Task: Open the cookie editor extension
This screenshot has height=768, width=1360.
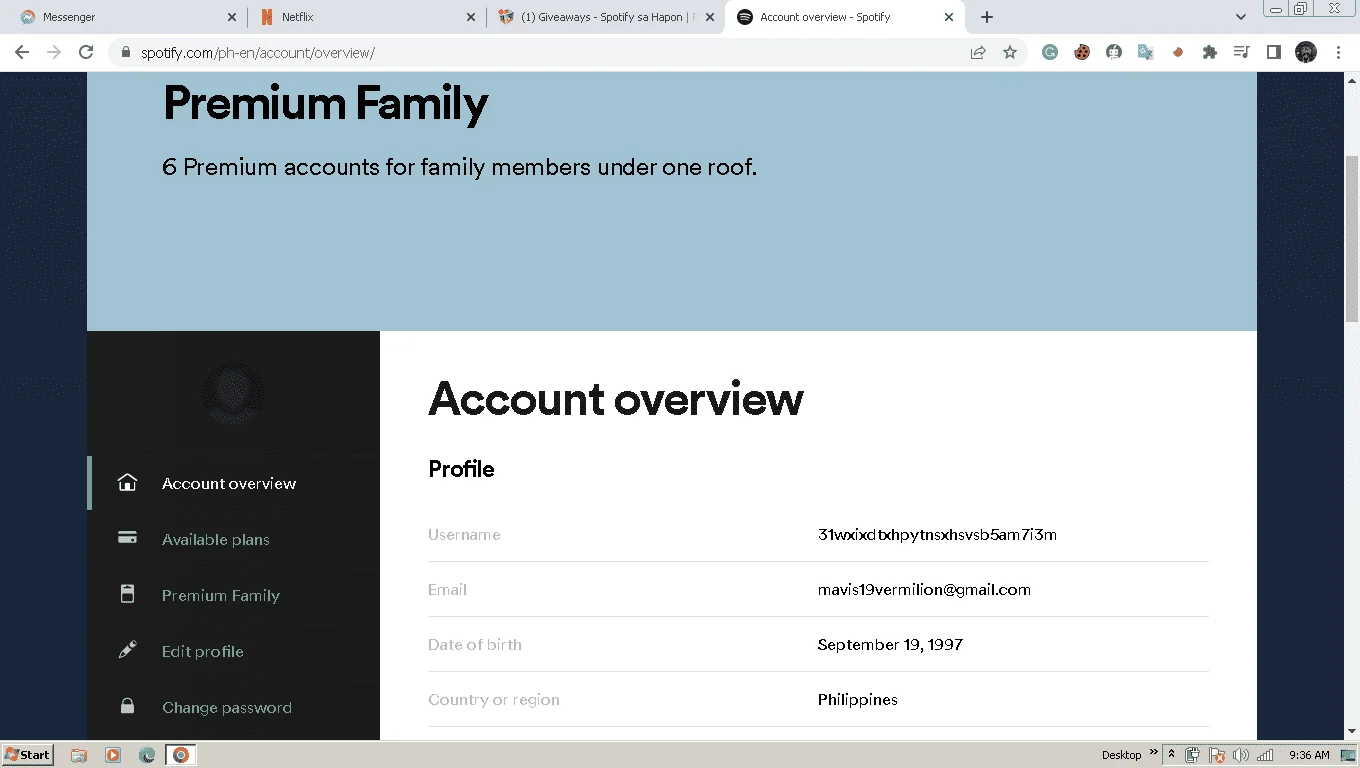Action: point(1082,53)
